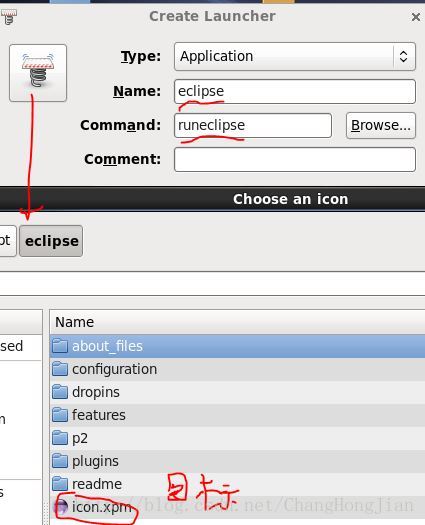Click the Command field containing runeclipse
This screenshot has height=525, width=425.
point(253,126)
